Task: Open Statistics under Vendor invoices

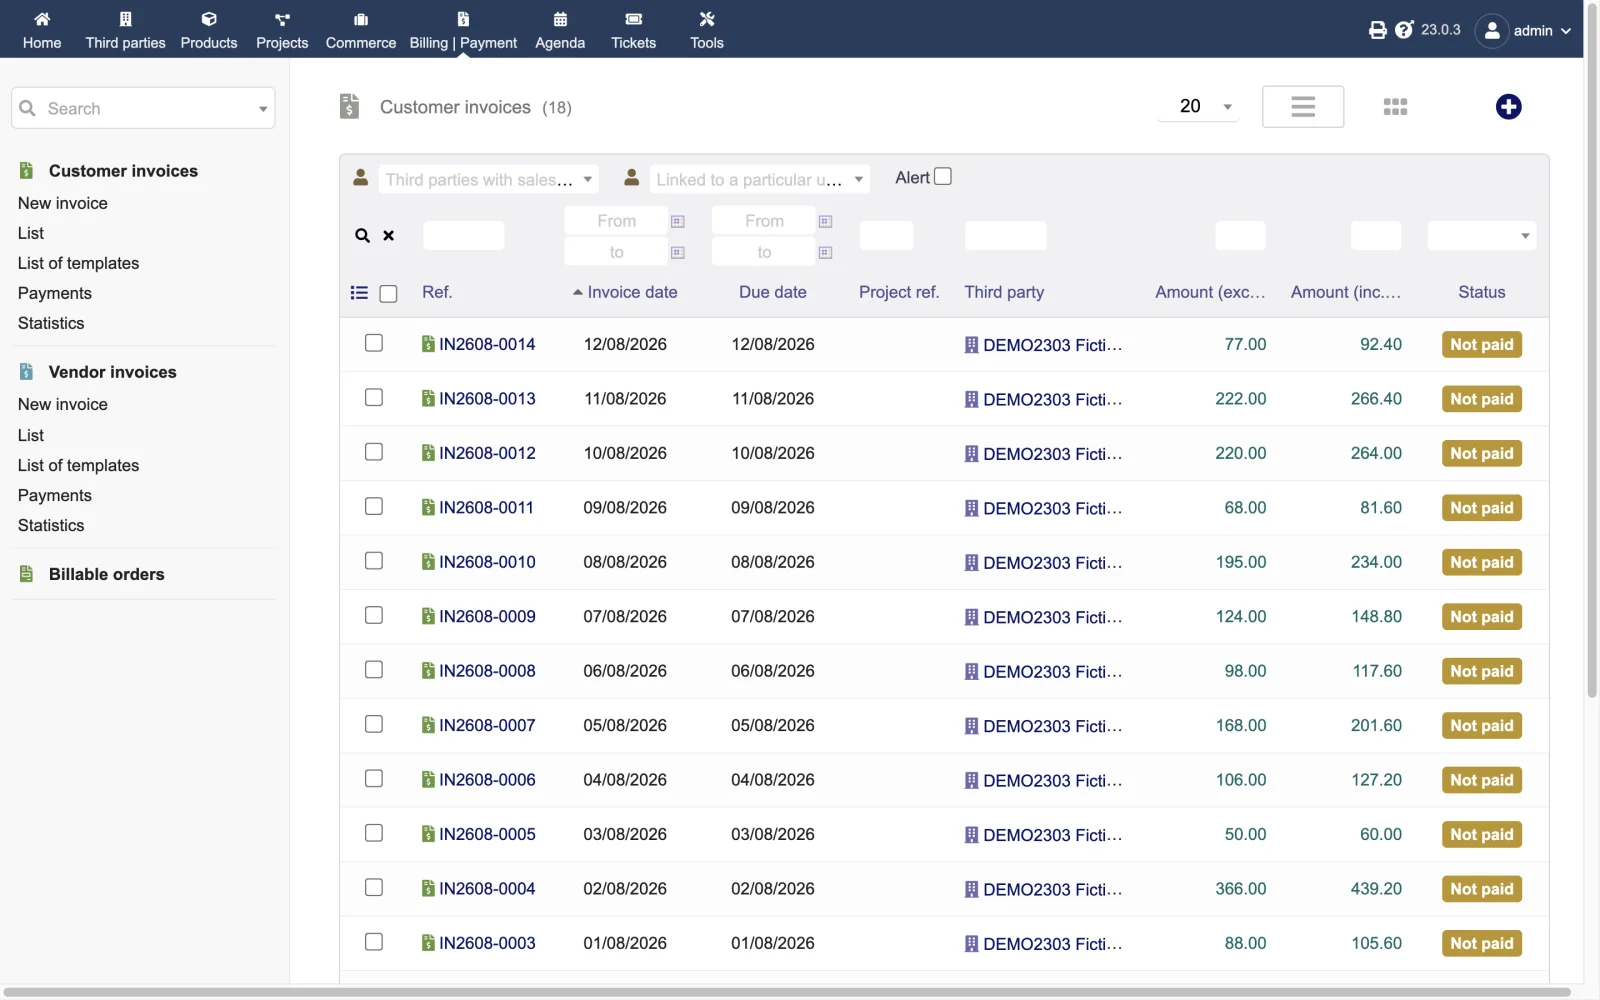Action: [51, 525]
